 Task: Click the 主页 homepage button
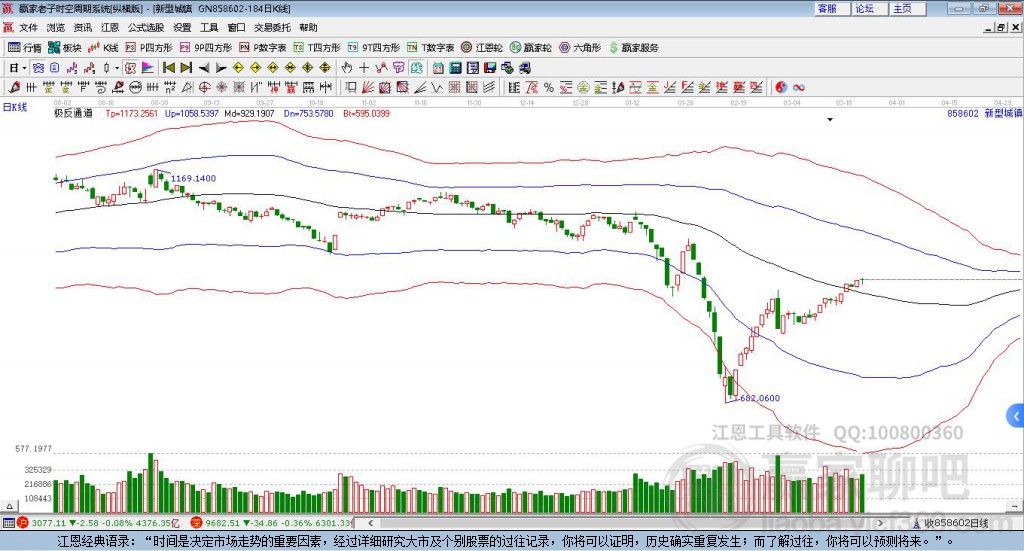tap(908, 8)
